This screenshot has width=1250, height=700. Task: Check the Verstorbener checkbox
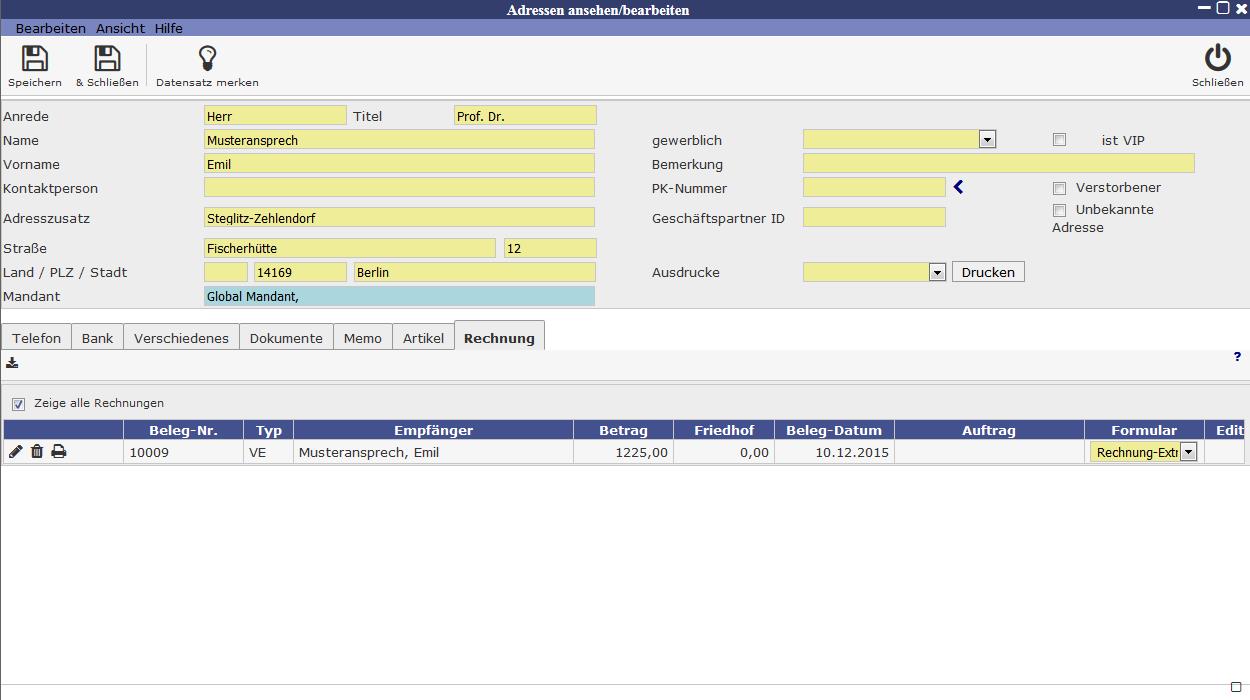pos(1059,188)
